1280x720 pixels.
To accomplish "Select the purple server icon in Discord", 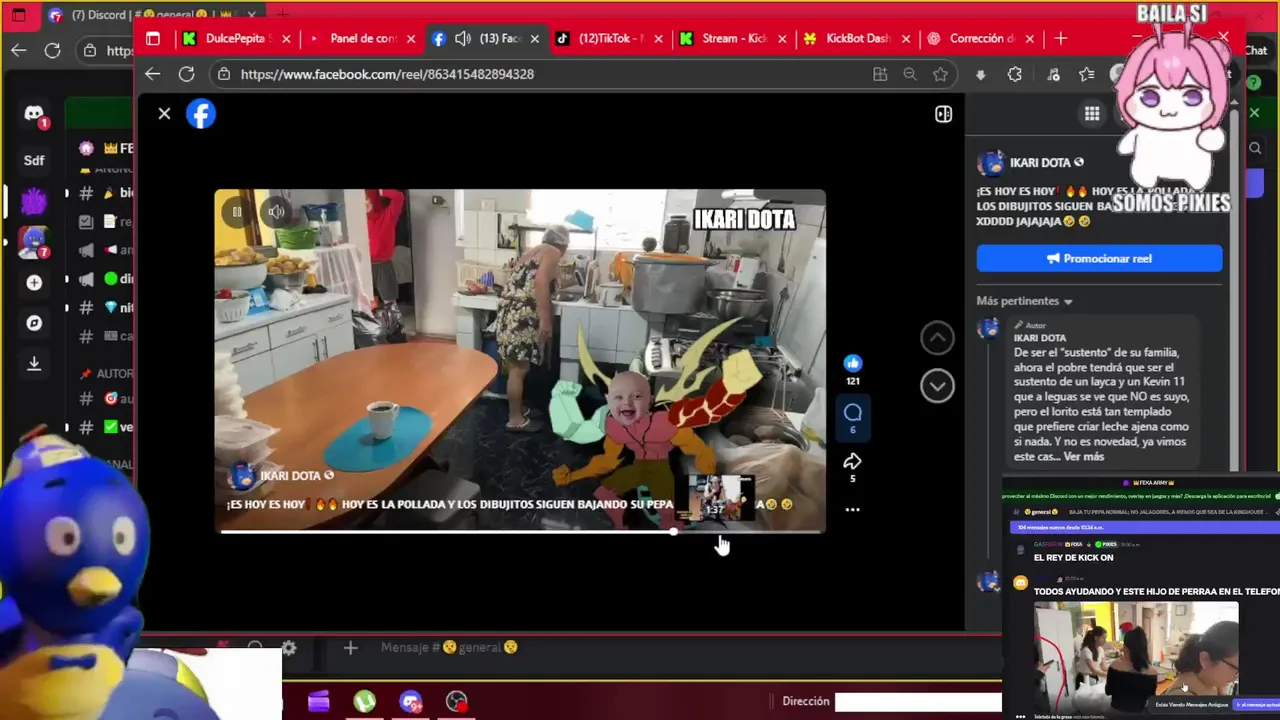I will click(x=34, y=201).
